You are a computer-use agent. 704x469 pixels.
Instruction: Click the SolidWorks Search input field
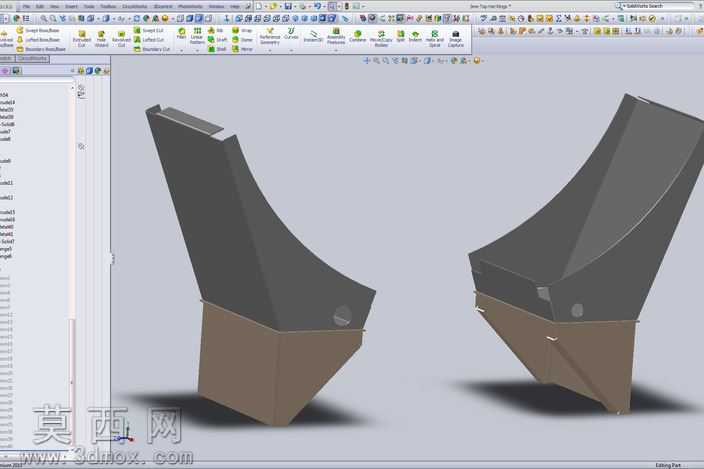coord(658,6)
